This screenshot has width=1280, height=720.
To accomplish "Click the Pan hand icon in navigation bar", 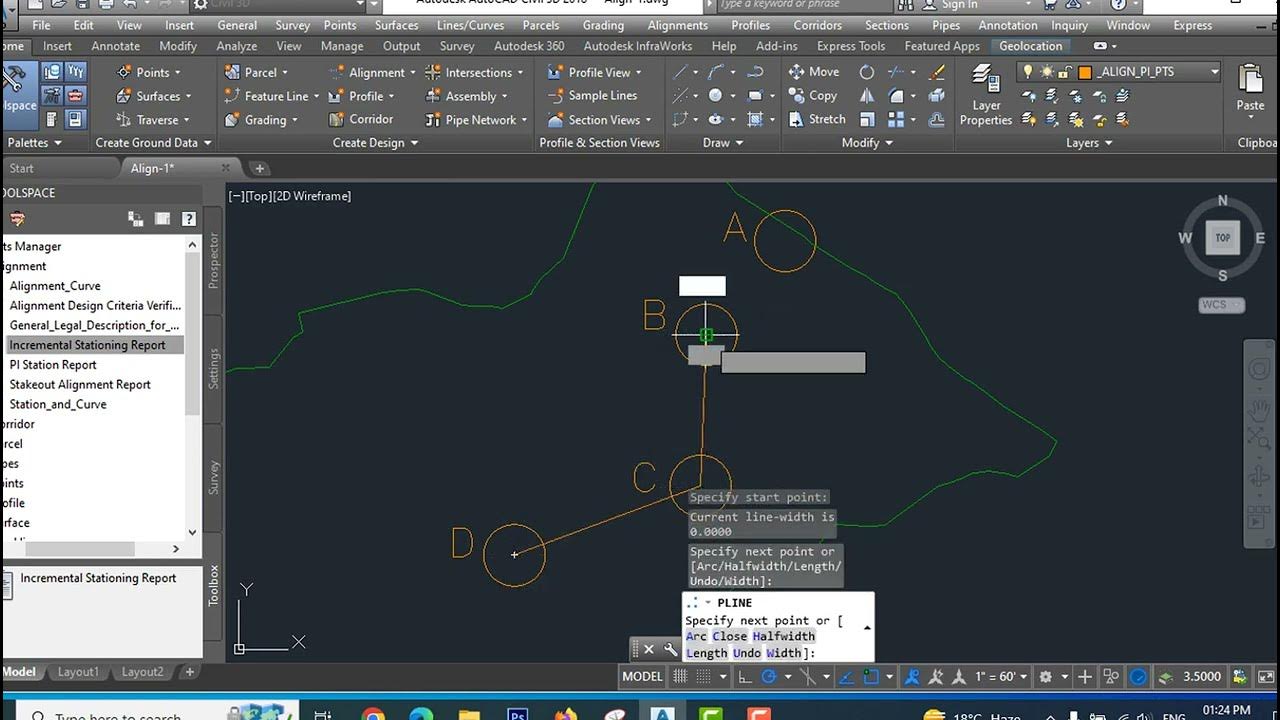I will pyautogui.click(x=1258, y=410).
